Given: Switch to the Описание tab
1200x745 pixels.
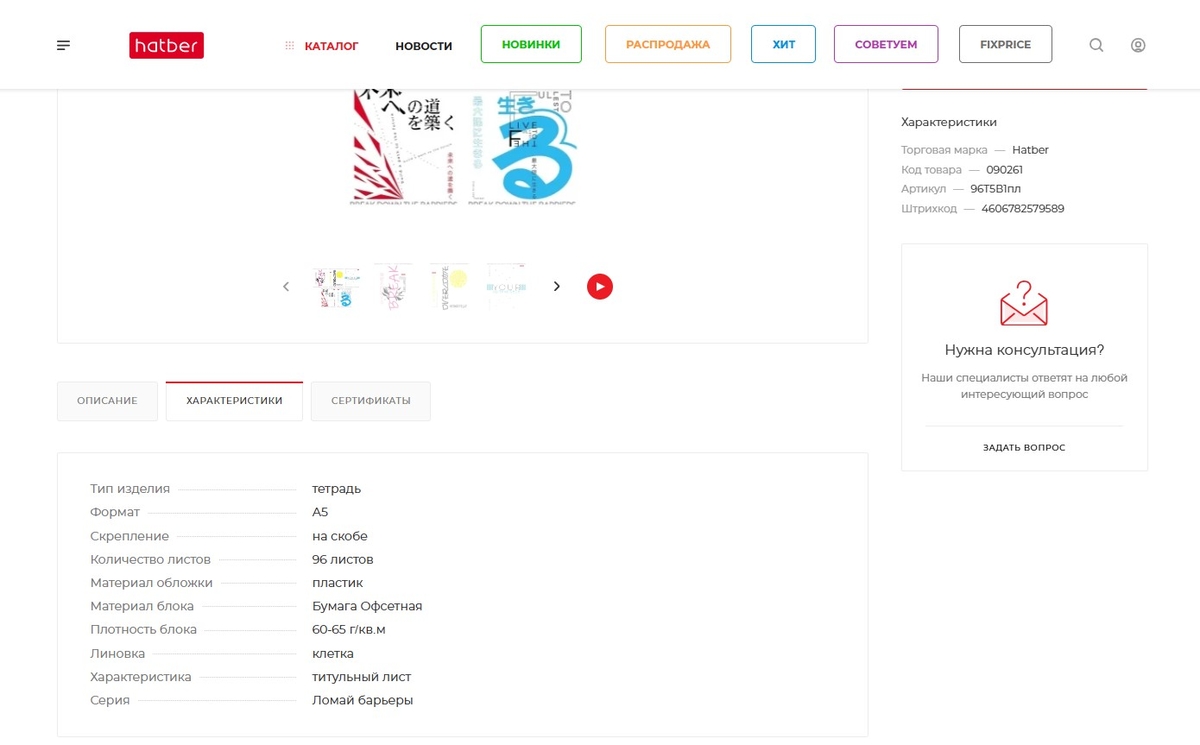Looking at the screenshot, I should click(107, 401).
